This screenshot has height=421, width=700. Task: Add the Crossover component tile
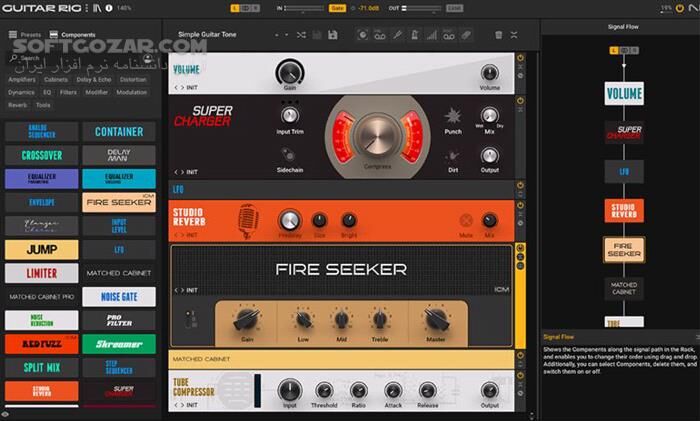(42, 155)
